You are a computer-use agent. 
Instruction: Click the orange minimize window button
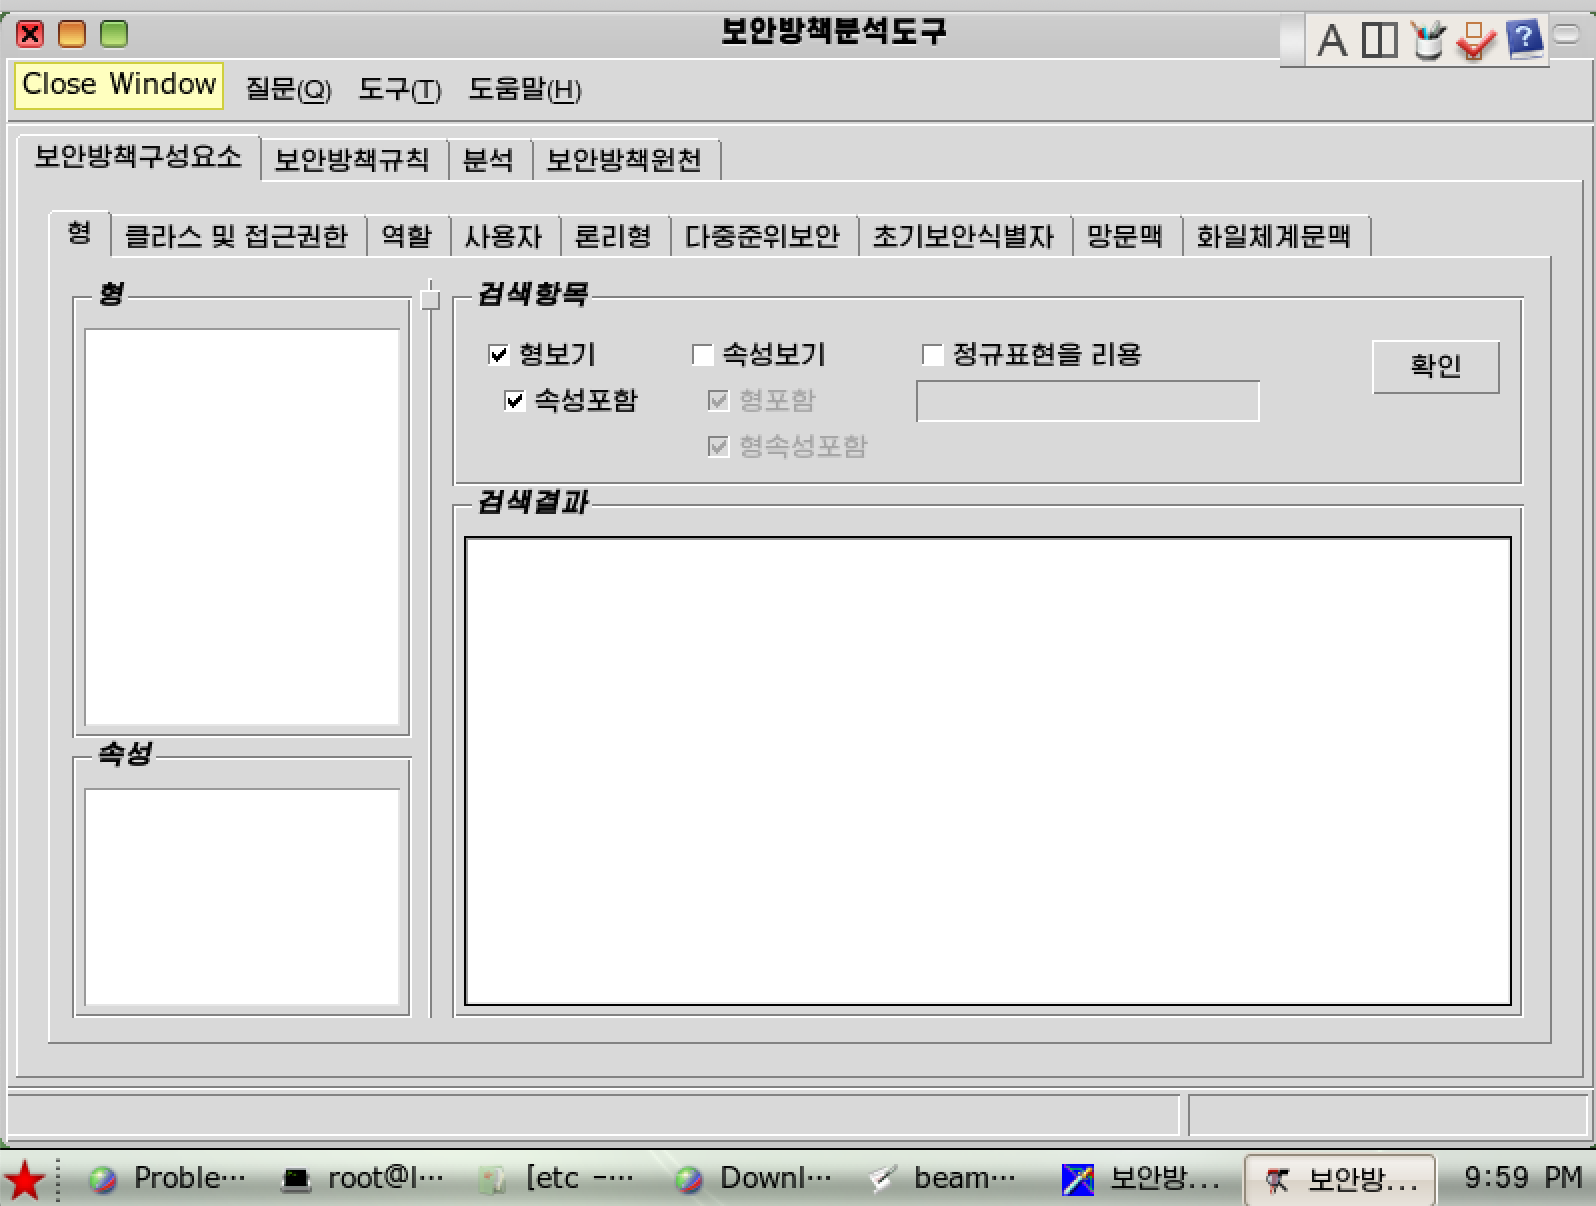pos(72,34)
